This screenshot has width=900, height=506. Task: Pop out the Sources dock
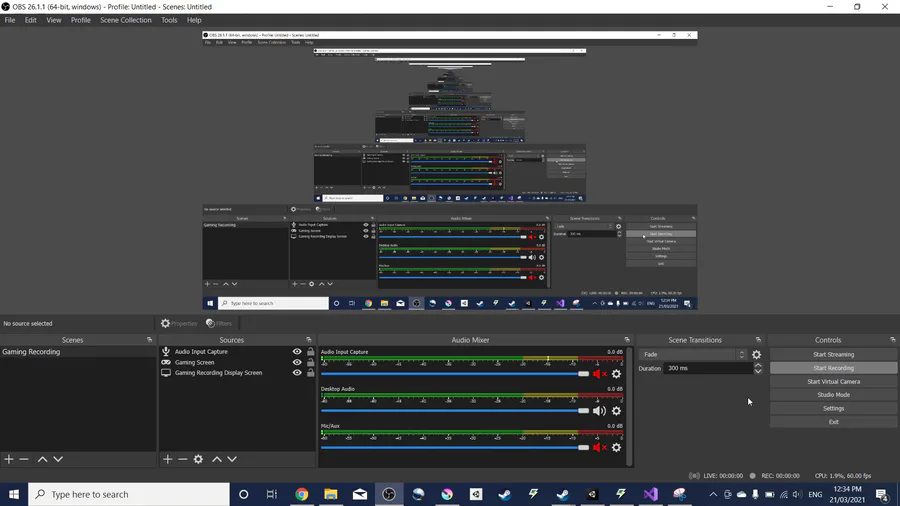pos(309,340)
